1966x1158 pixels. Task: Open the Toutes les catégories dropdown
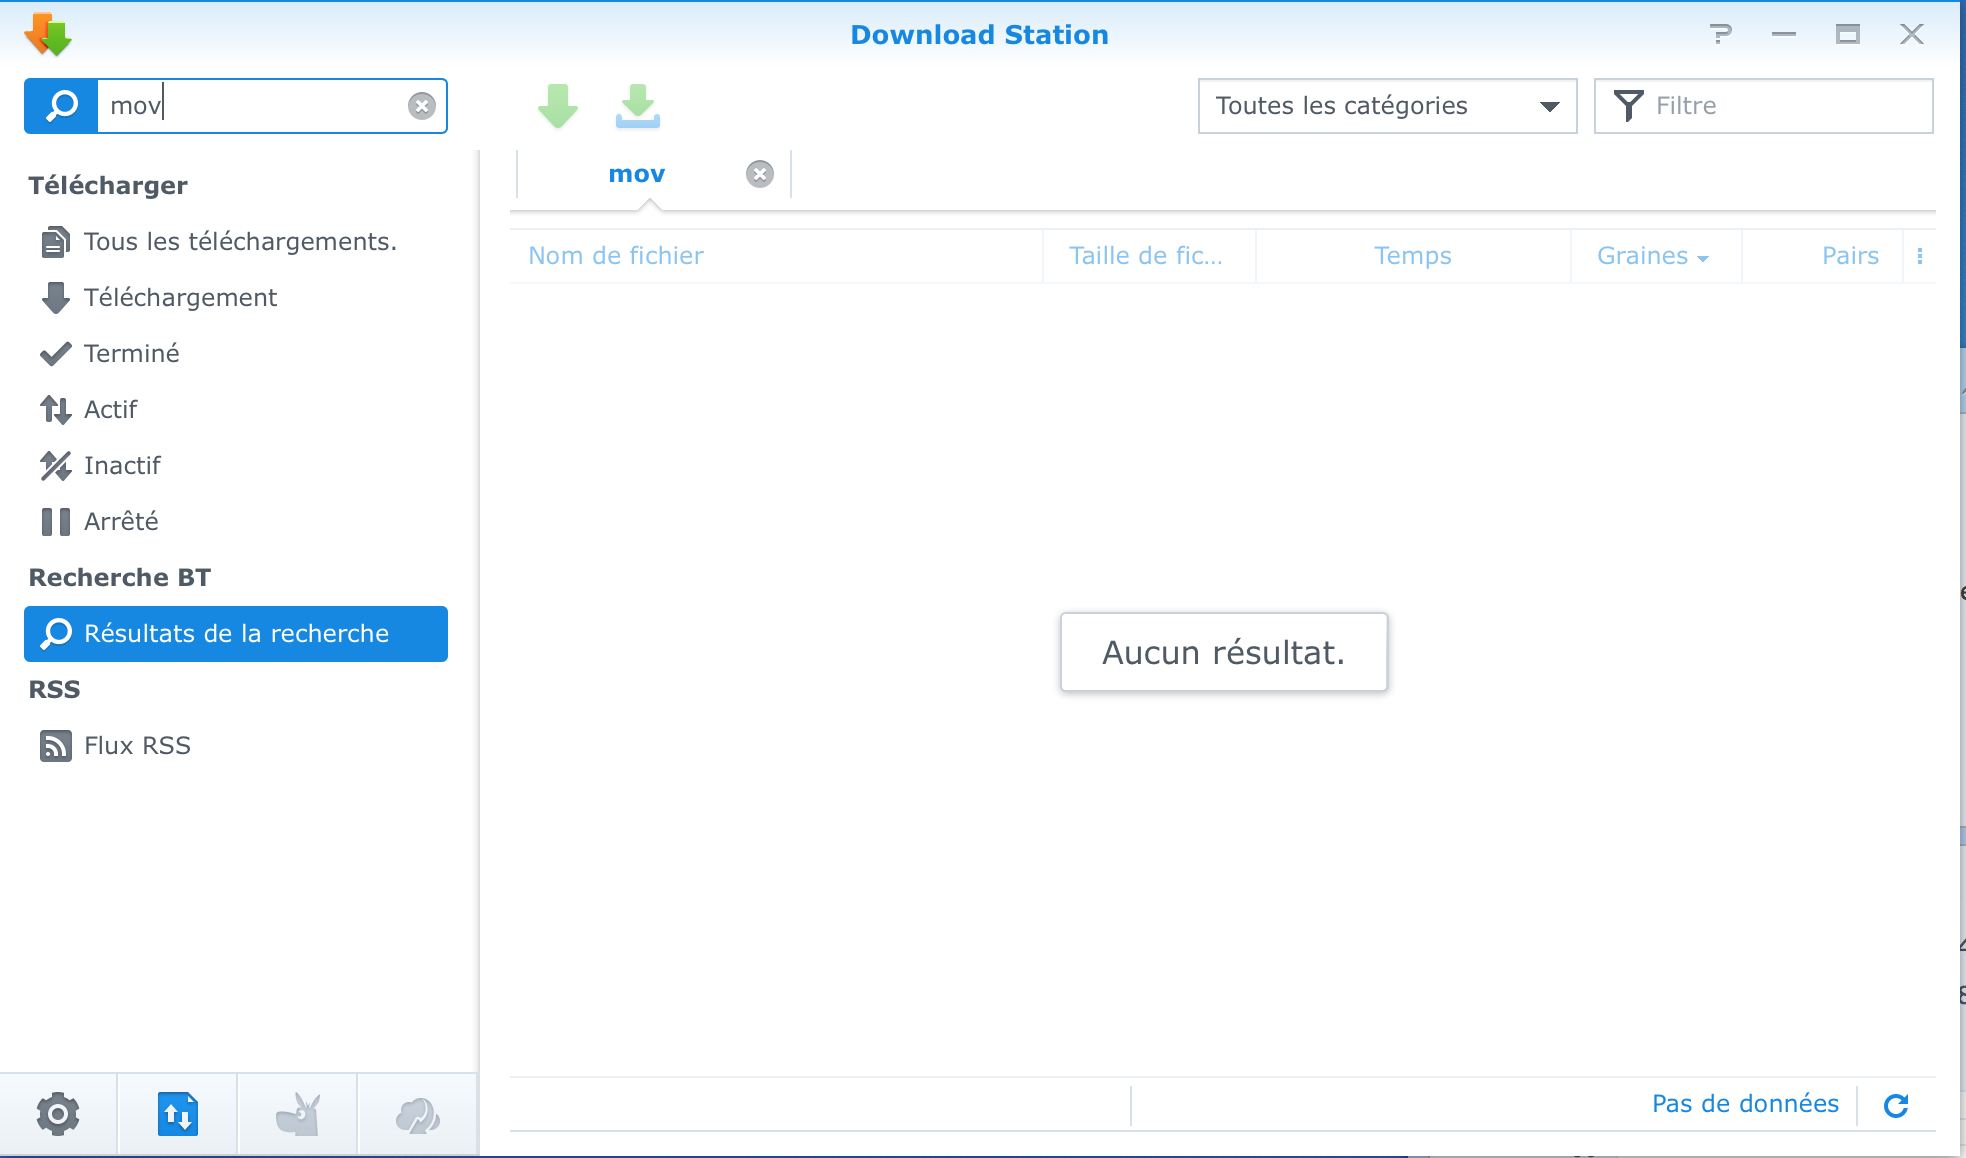pos(1387,106)
